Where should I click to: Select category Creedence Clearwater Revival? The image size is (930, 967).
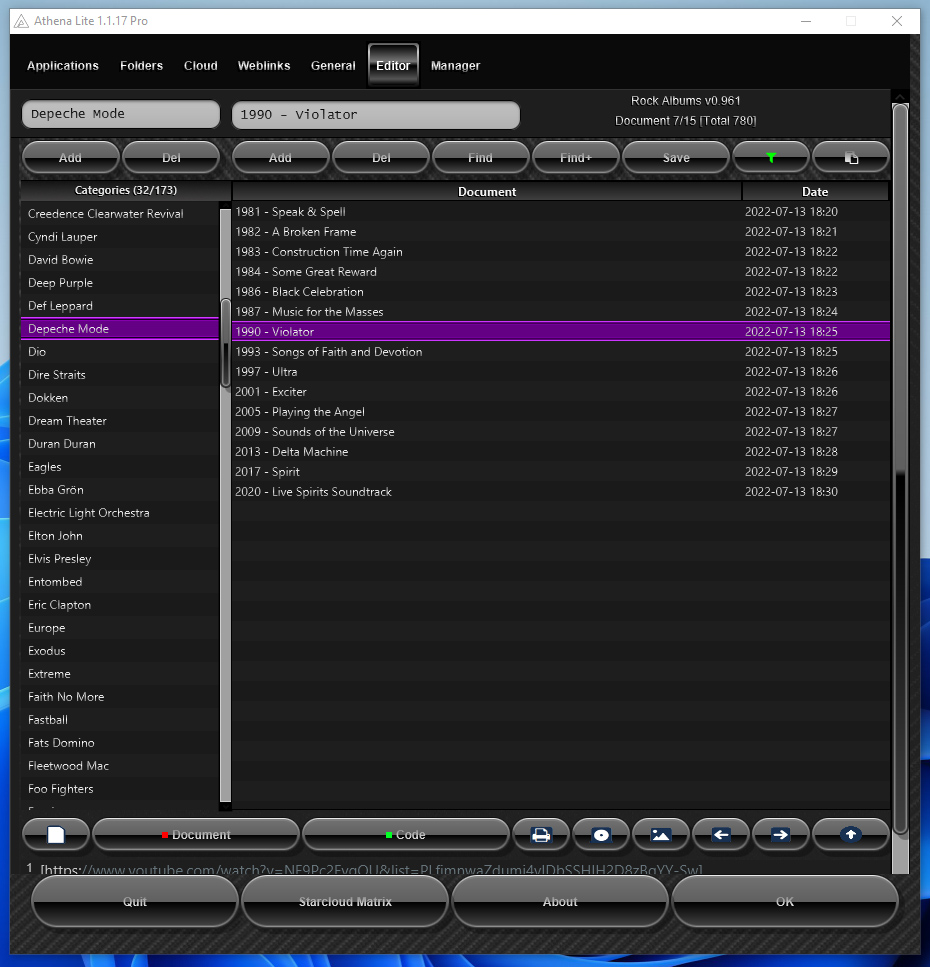(120, 213)
